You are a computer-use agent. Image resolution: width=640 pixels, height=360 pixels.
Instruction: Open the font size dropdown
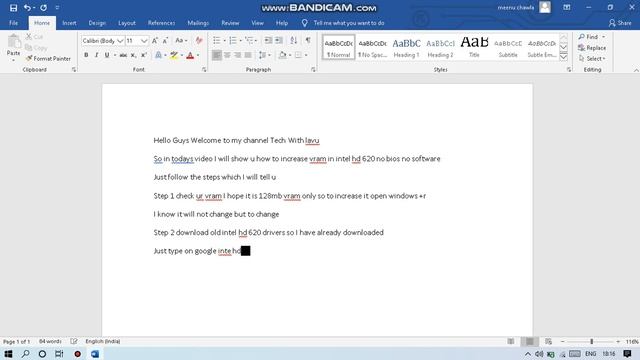point(144,41)
